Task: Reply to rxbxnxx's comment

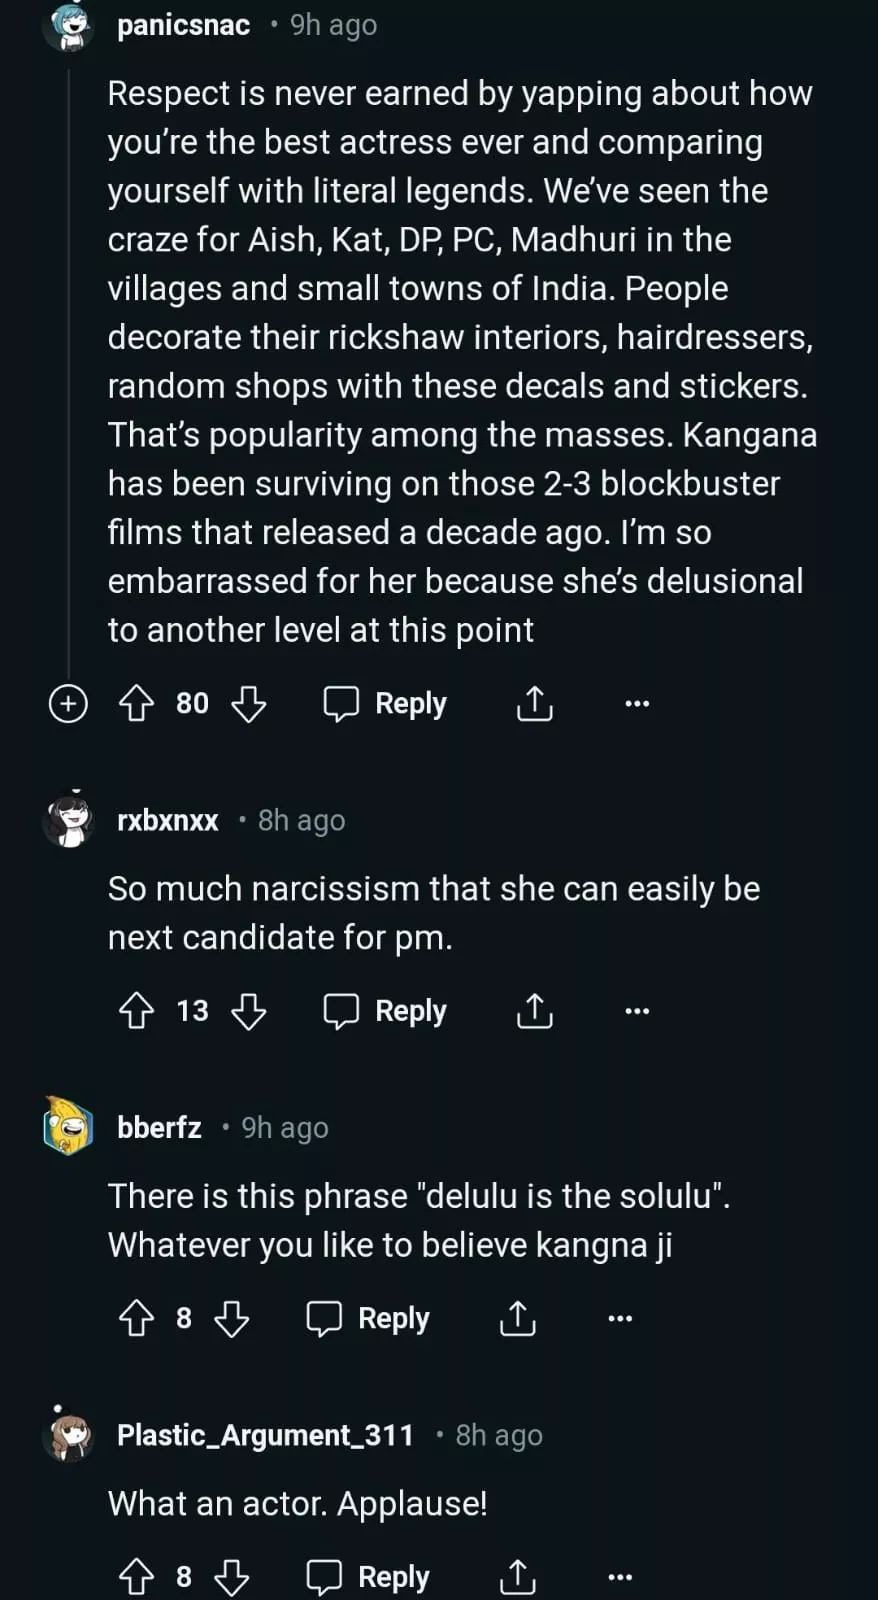Action: coord(385,1011)
